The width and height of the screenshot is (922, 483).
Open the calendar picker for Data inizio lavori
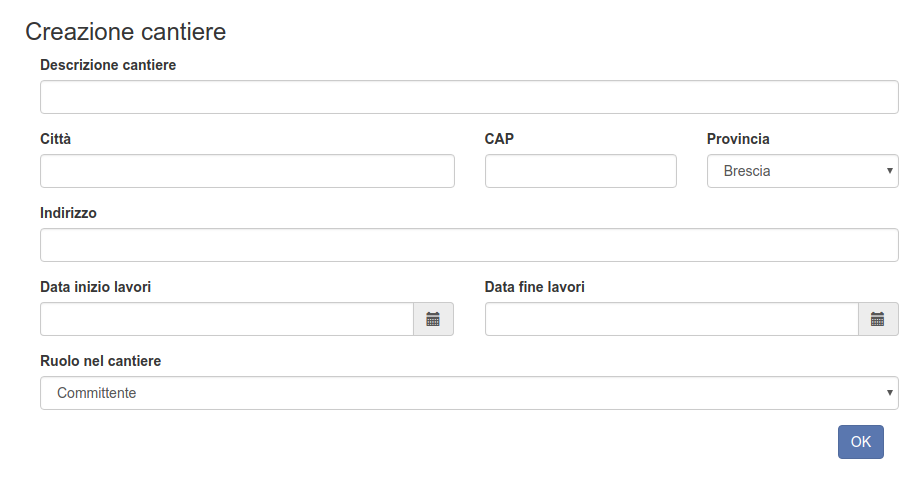(x=433, y=319)
